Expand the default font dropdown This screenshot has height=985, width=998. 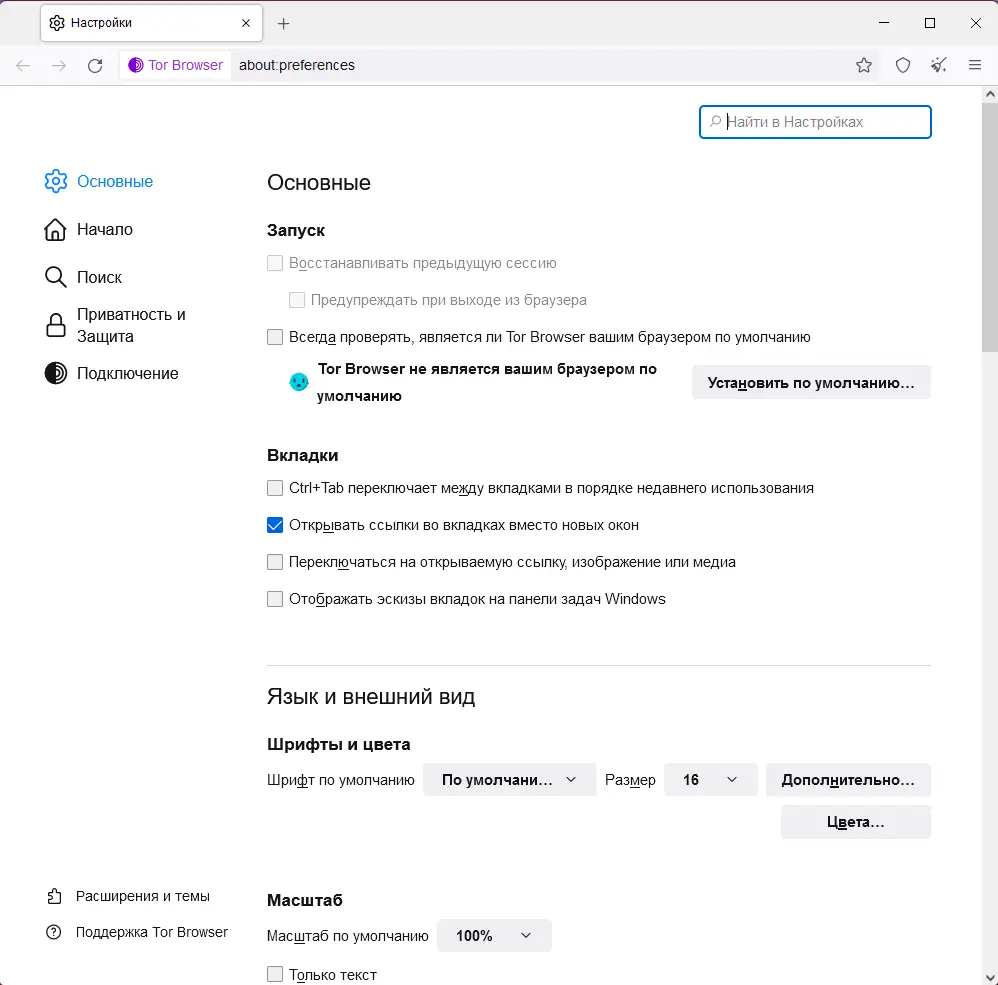coord(509,780)
